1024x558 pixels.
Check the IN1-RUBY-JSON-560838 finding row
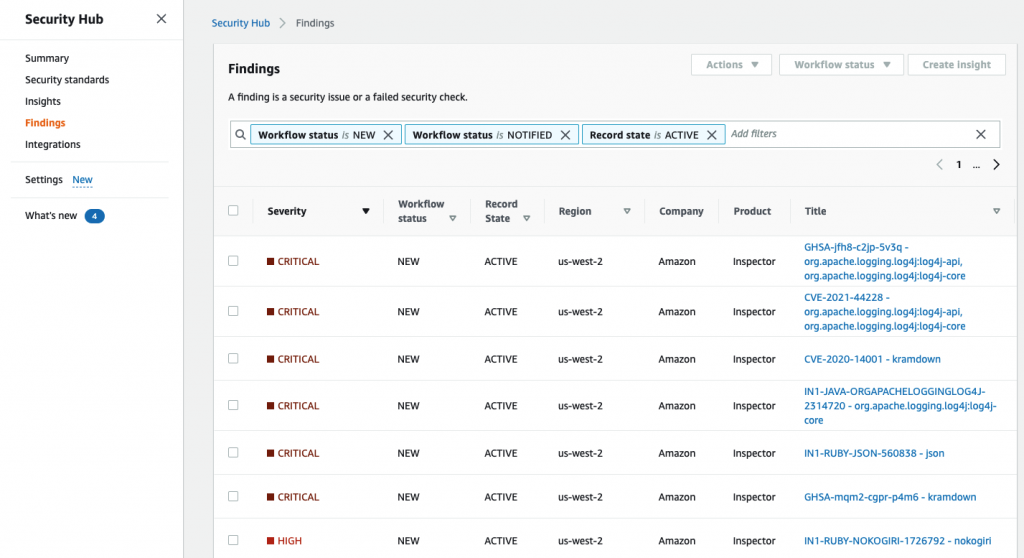point(233,452)
